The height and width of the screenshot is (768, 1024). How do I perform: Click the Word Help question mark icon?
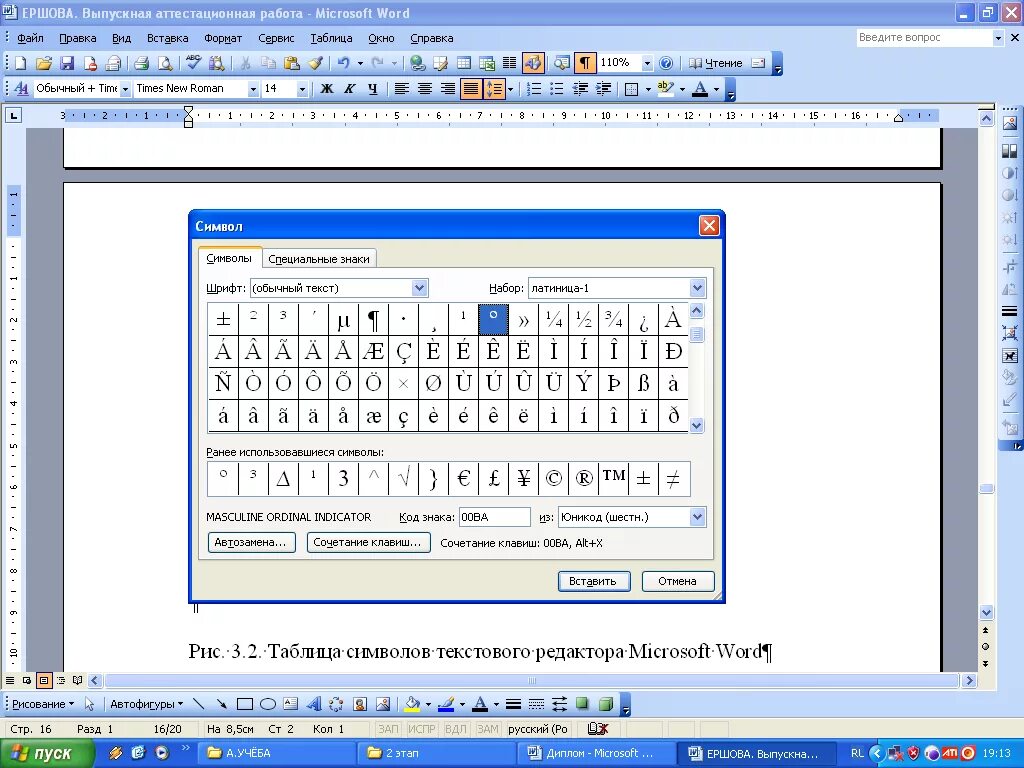point(665,63)
